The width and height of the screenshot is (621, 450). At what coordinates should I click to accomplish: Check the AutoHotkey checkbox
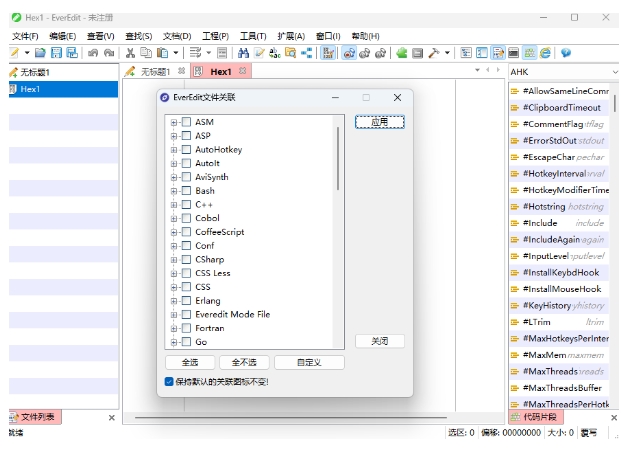(x=186, y=149)
